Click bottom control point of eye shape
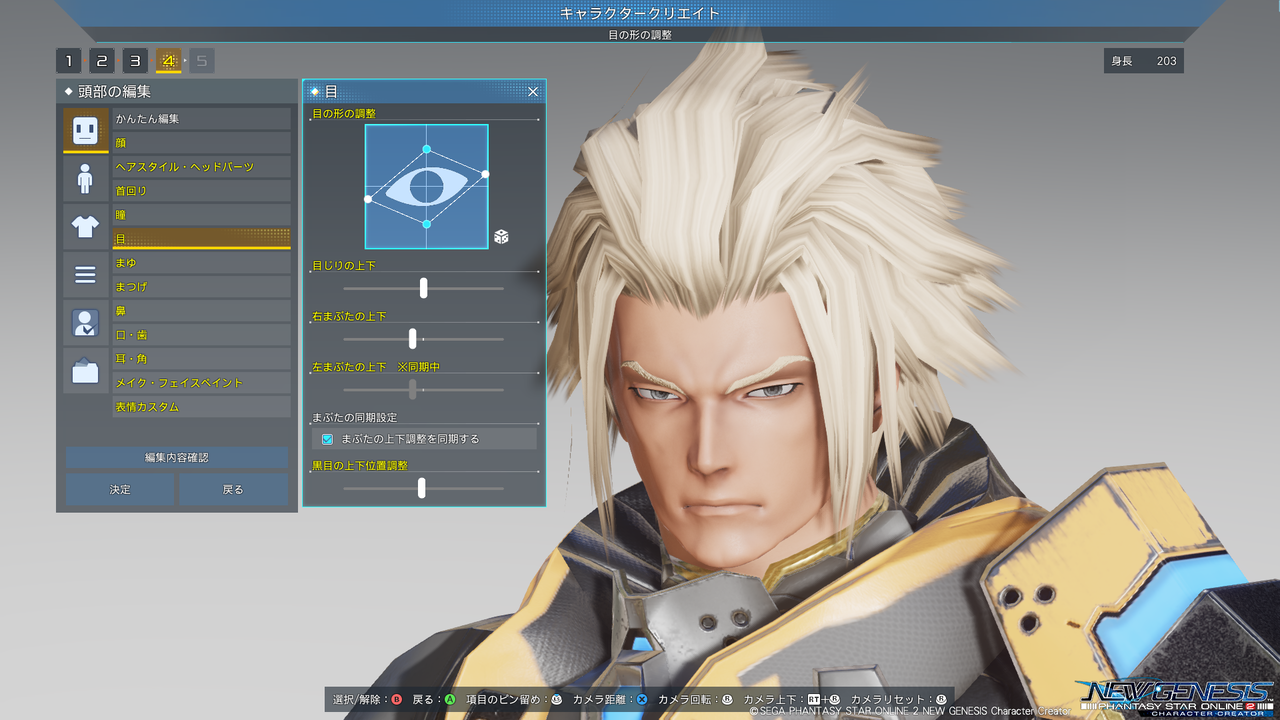This screenshot has height=720, width=1280. pos(427,224)
